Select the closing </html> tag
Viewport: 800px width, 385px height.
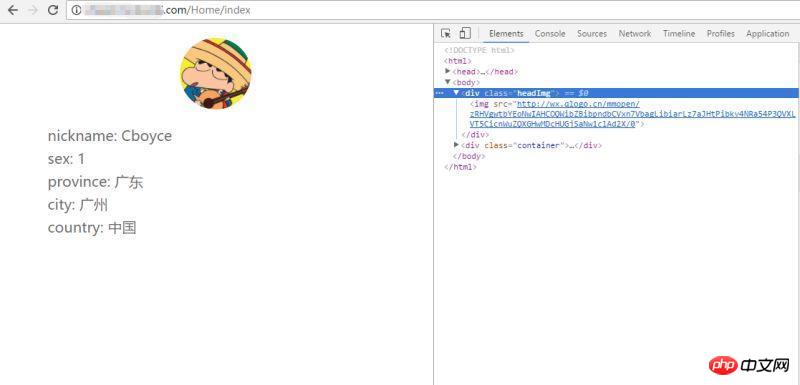[x=460, y=167]
